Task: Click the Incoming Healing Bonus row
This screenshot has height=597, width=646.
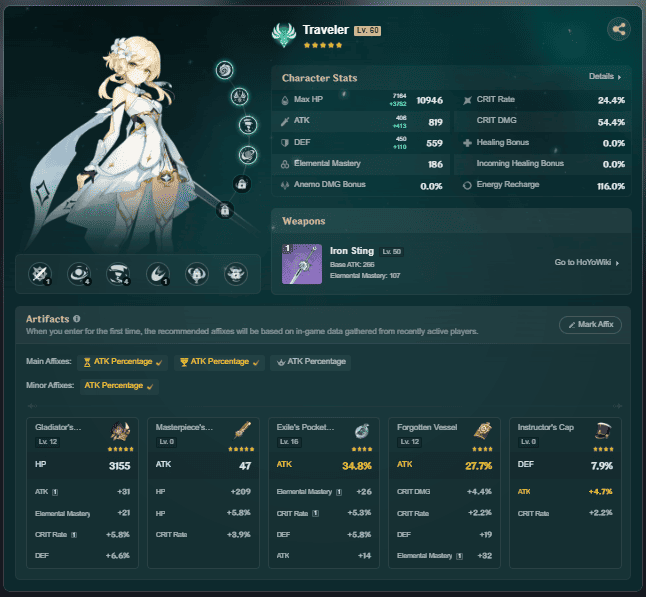Action: click(543, 164)
